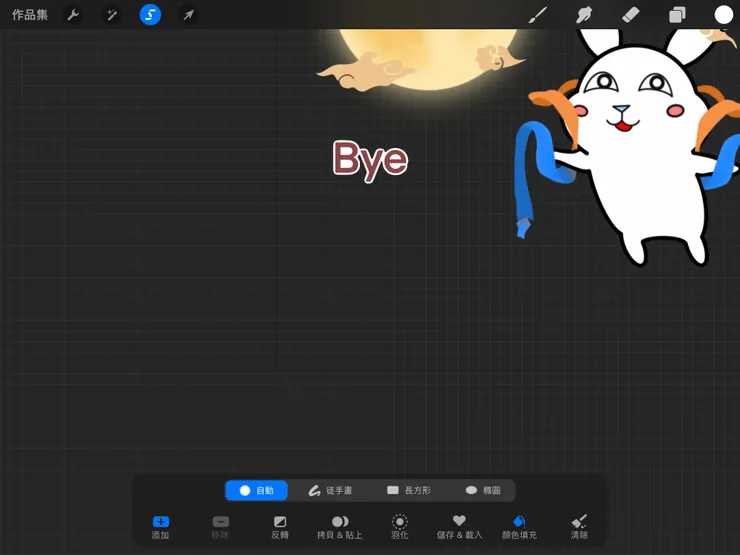Tap the white rabbit's face
This screenshot has height=555, width=740.
coord(630,101)
